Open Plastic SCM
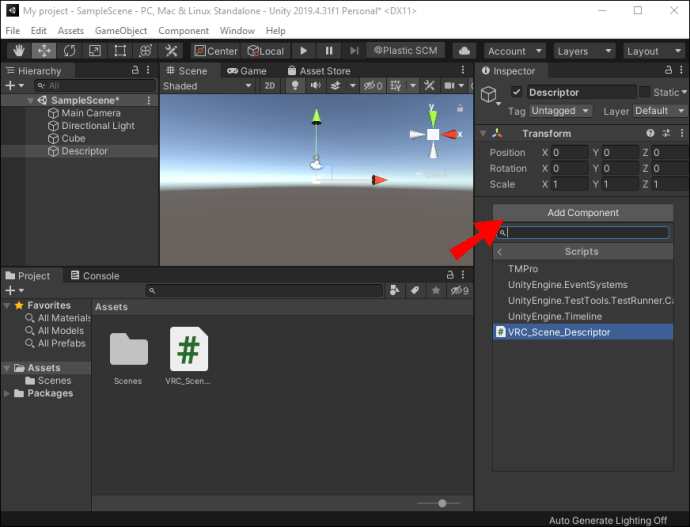The image size is (690, 527). pyautogui.click(x=405, y=51)
